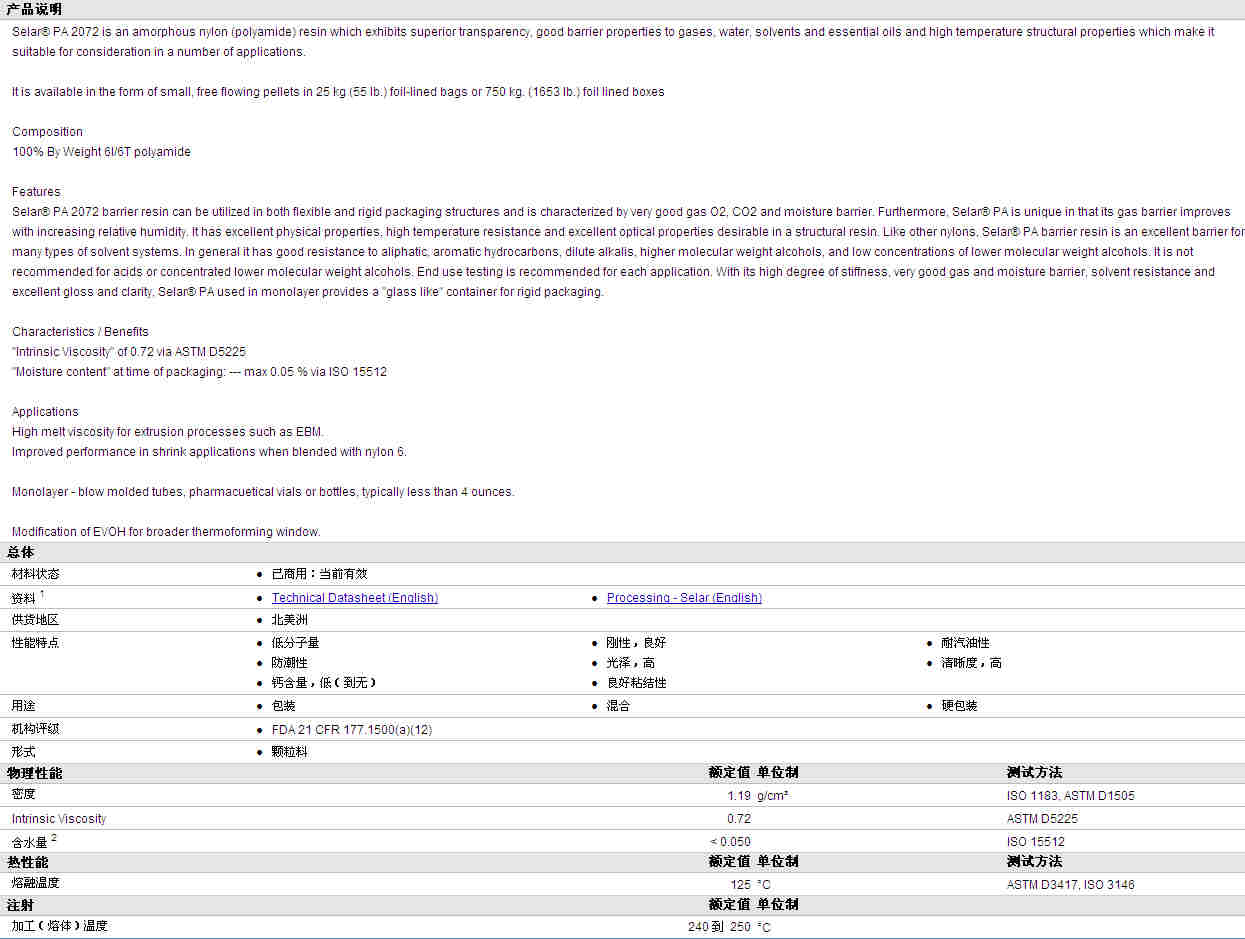Image resolution: width=1245 pixels, height=939 pixels.
Task: Select the FDA 21 CFR 177.1500(a)(12) value
Action: tap(352, 730)
